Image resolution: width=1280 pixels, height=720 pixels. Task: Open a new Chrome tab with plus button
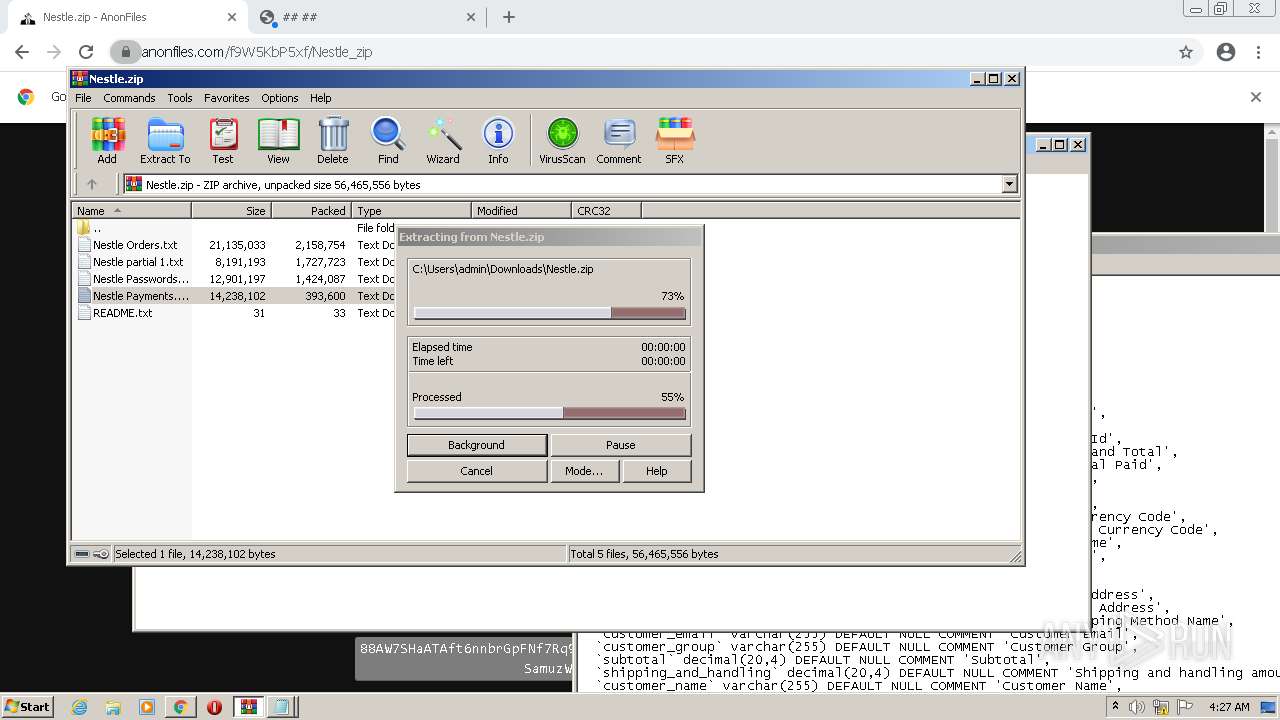(x=509, y=17)
